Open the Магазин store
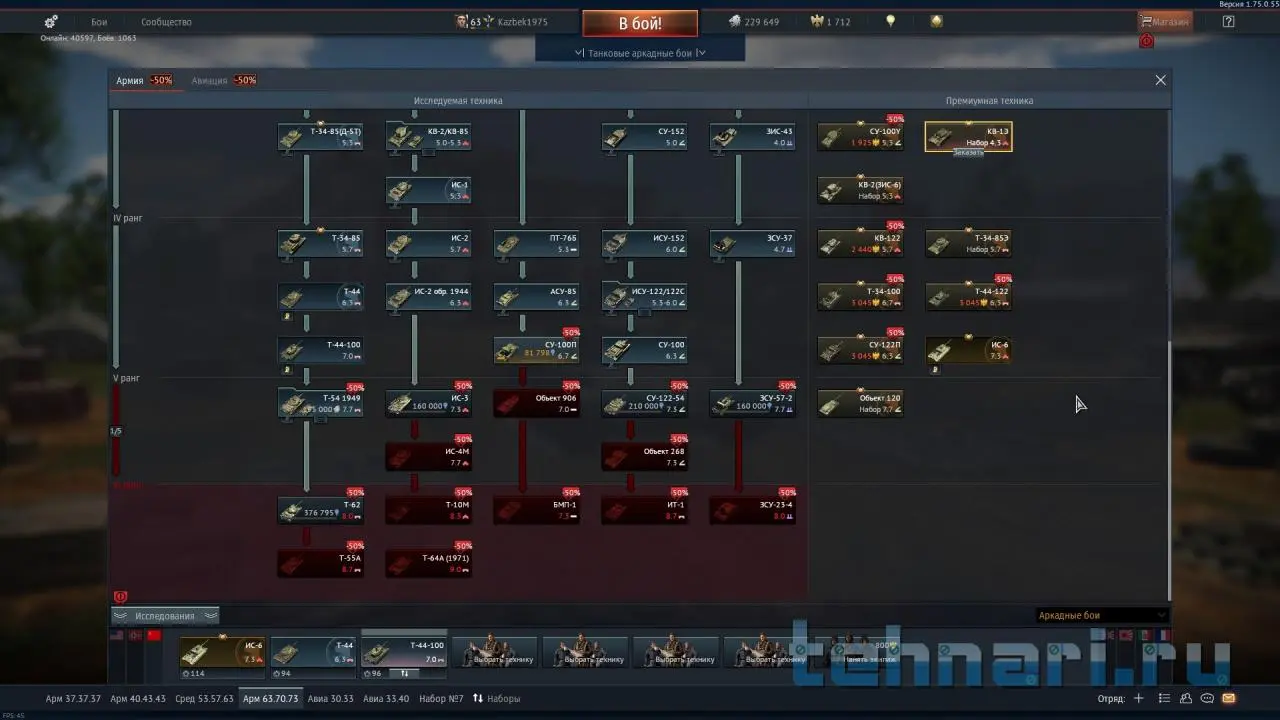The width and height of the screenshot is (1280, 720). [1165, 21]
